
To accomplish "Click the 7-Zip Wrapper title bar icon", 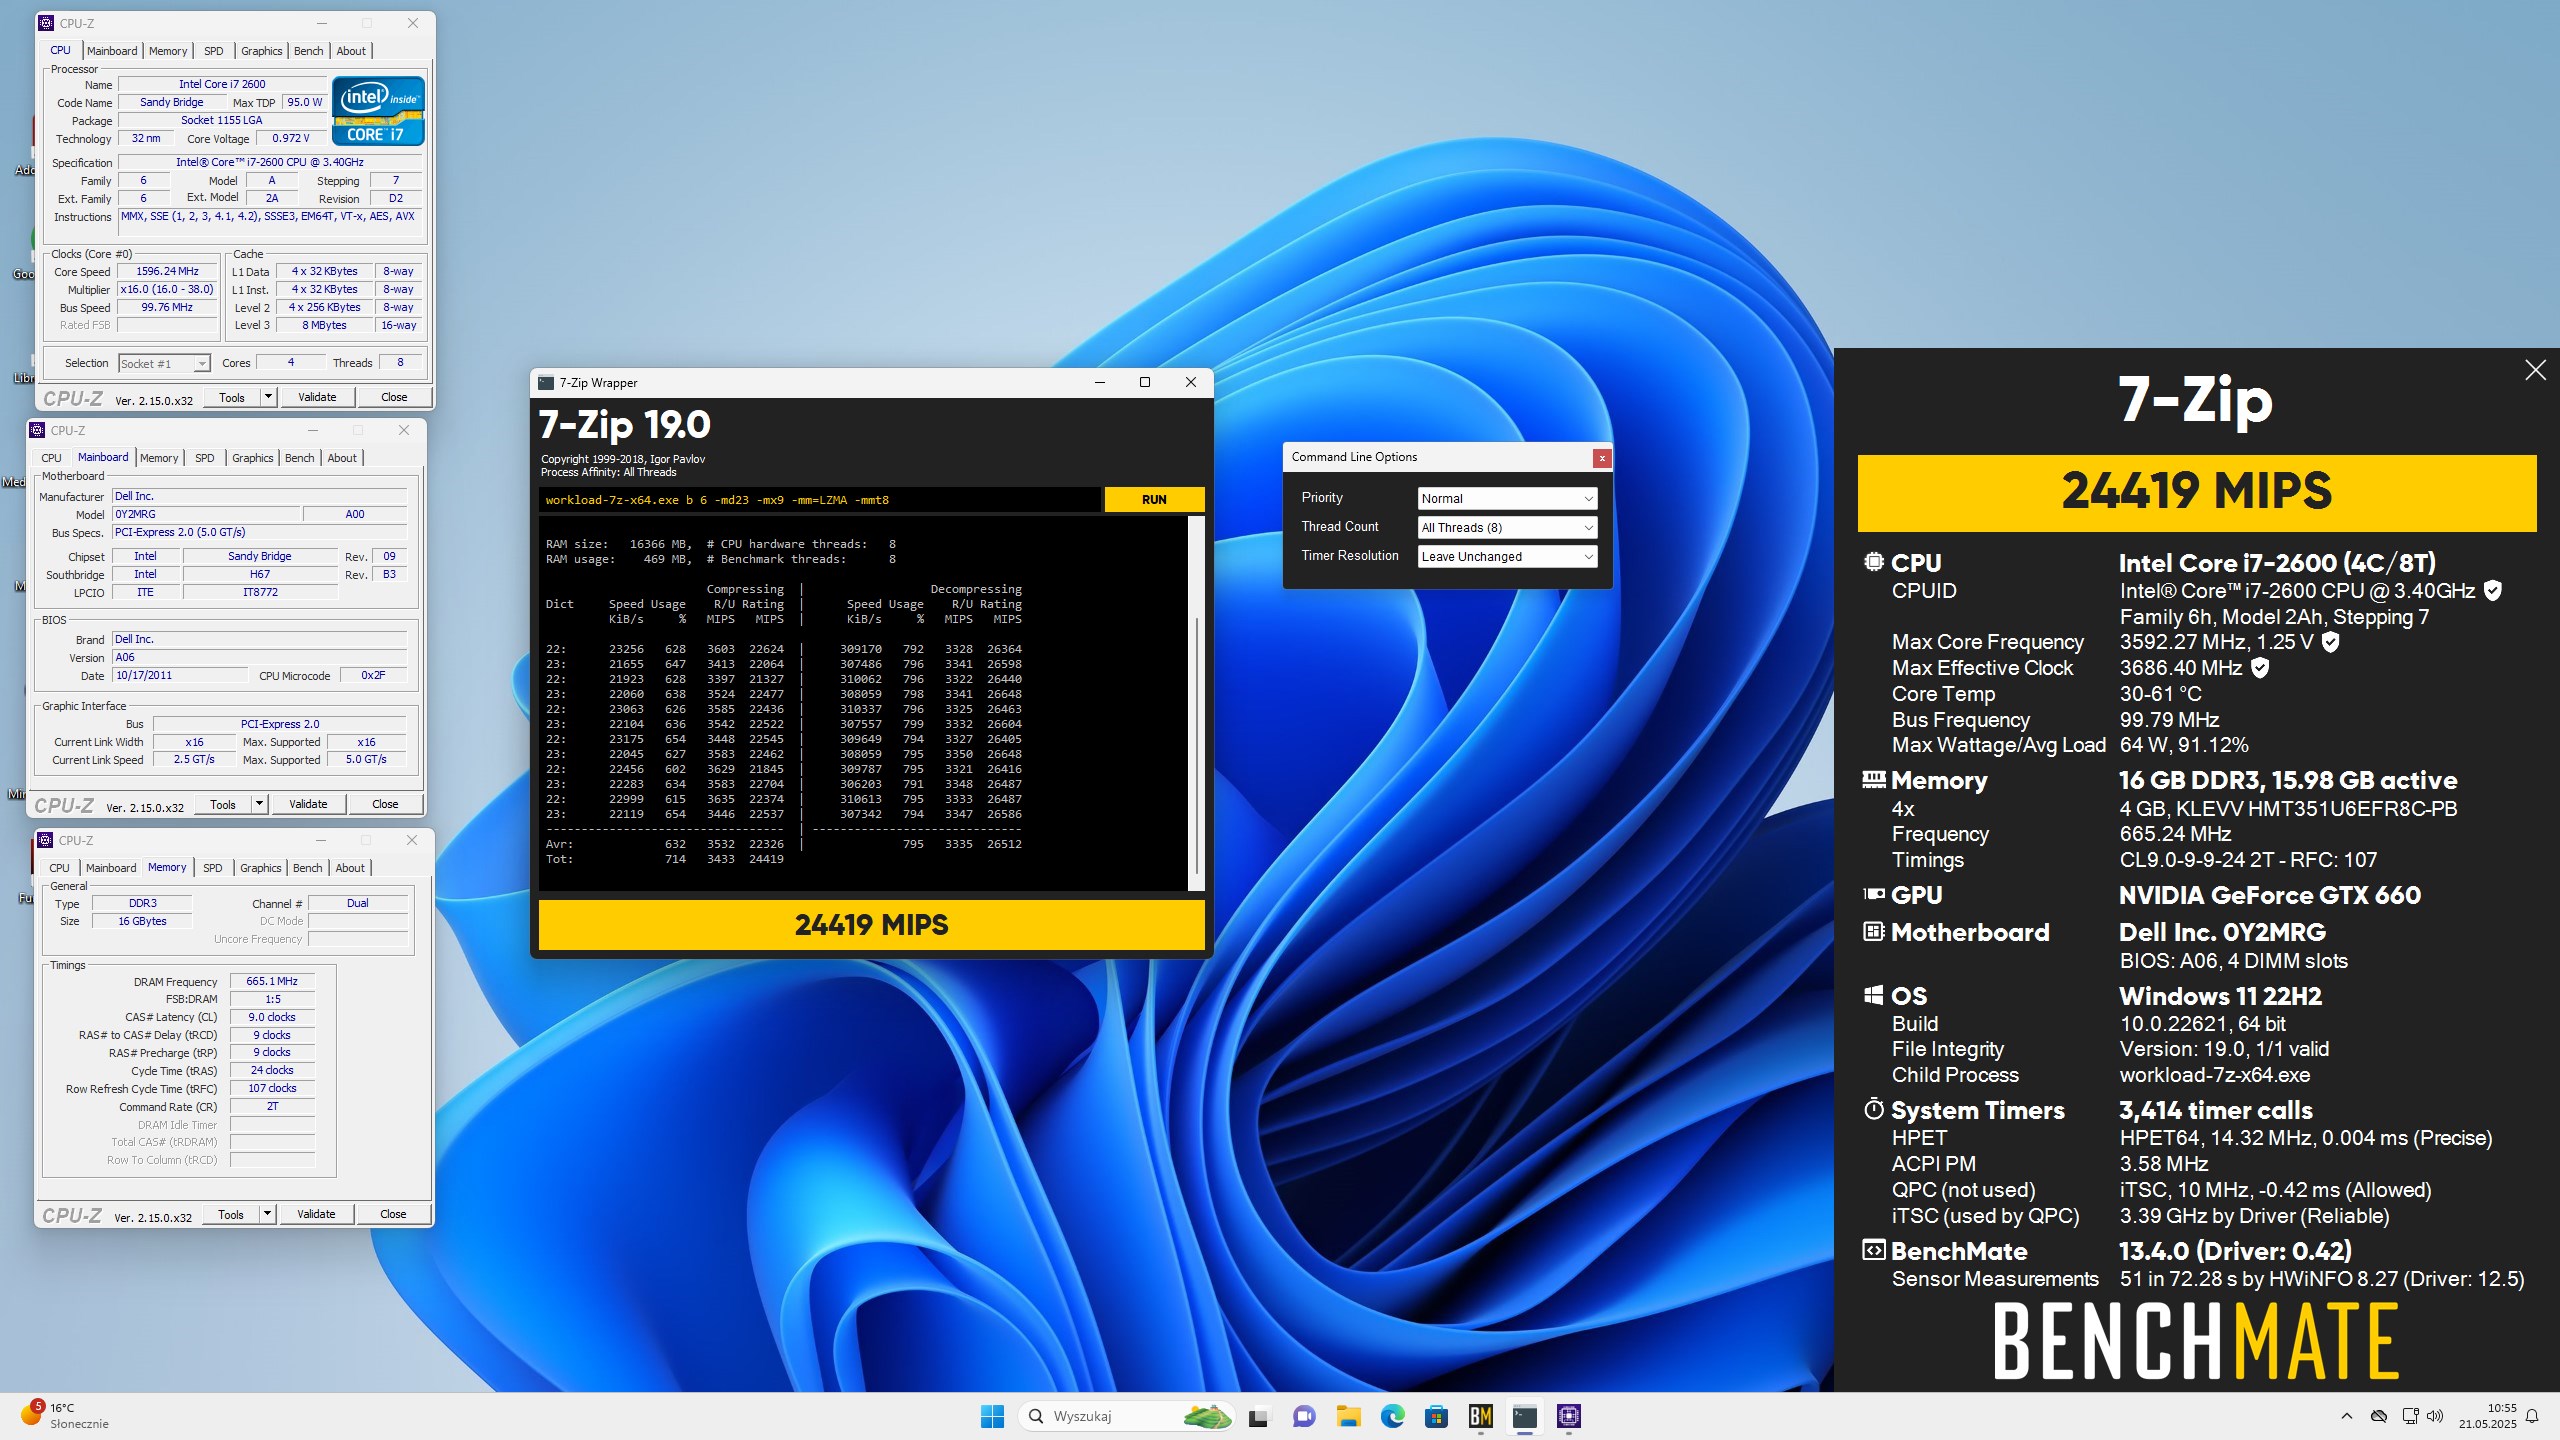I will (x=546, y=382).
